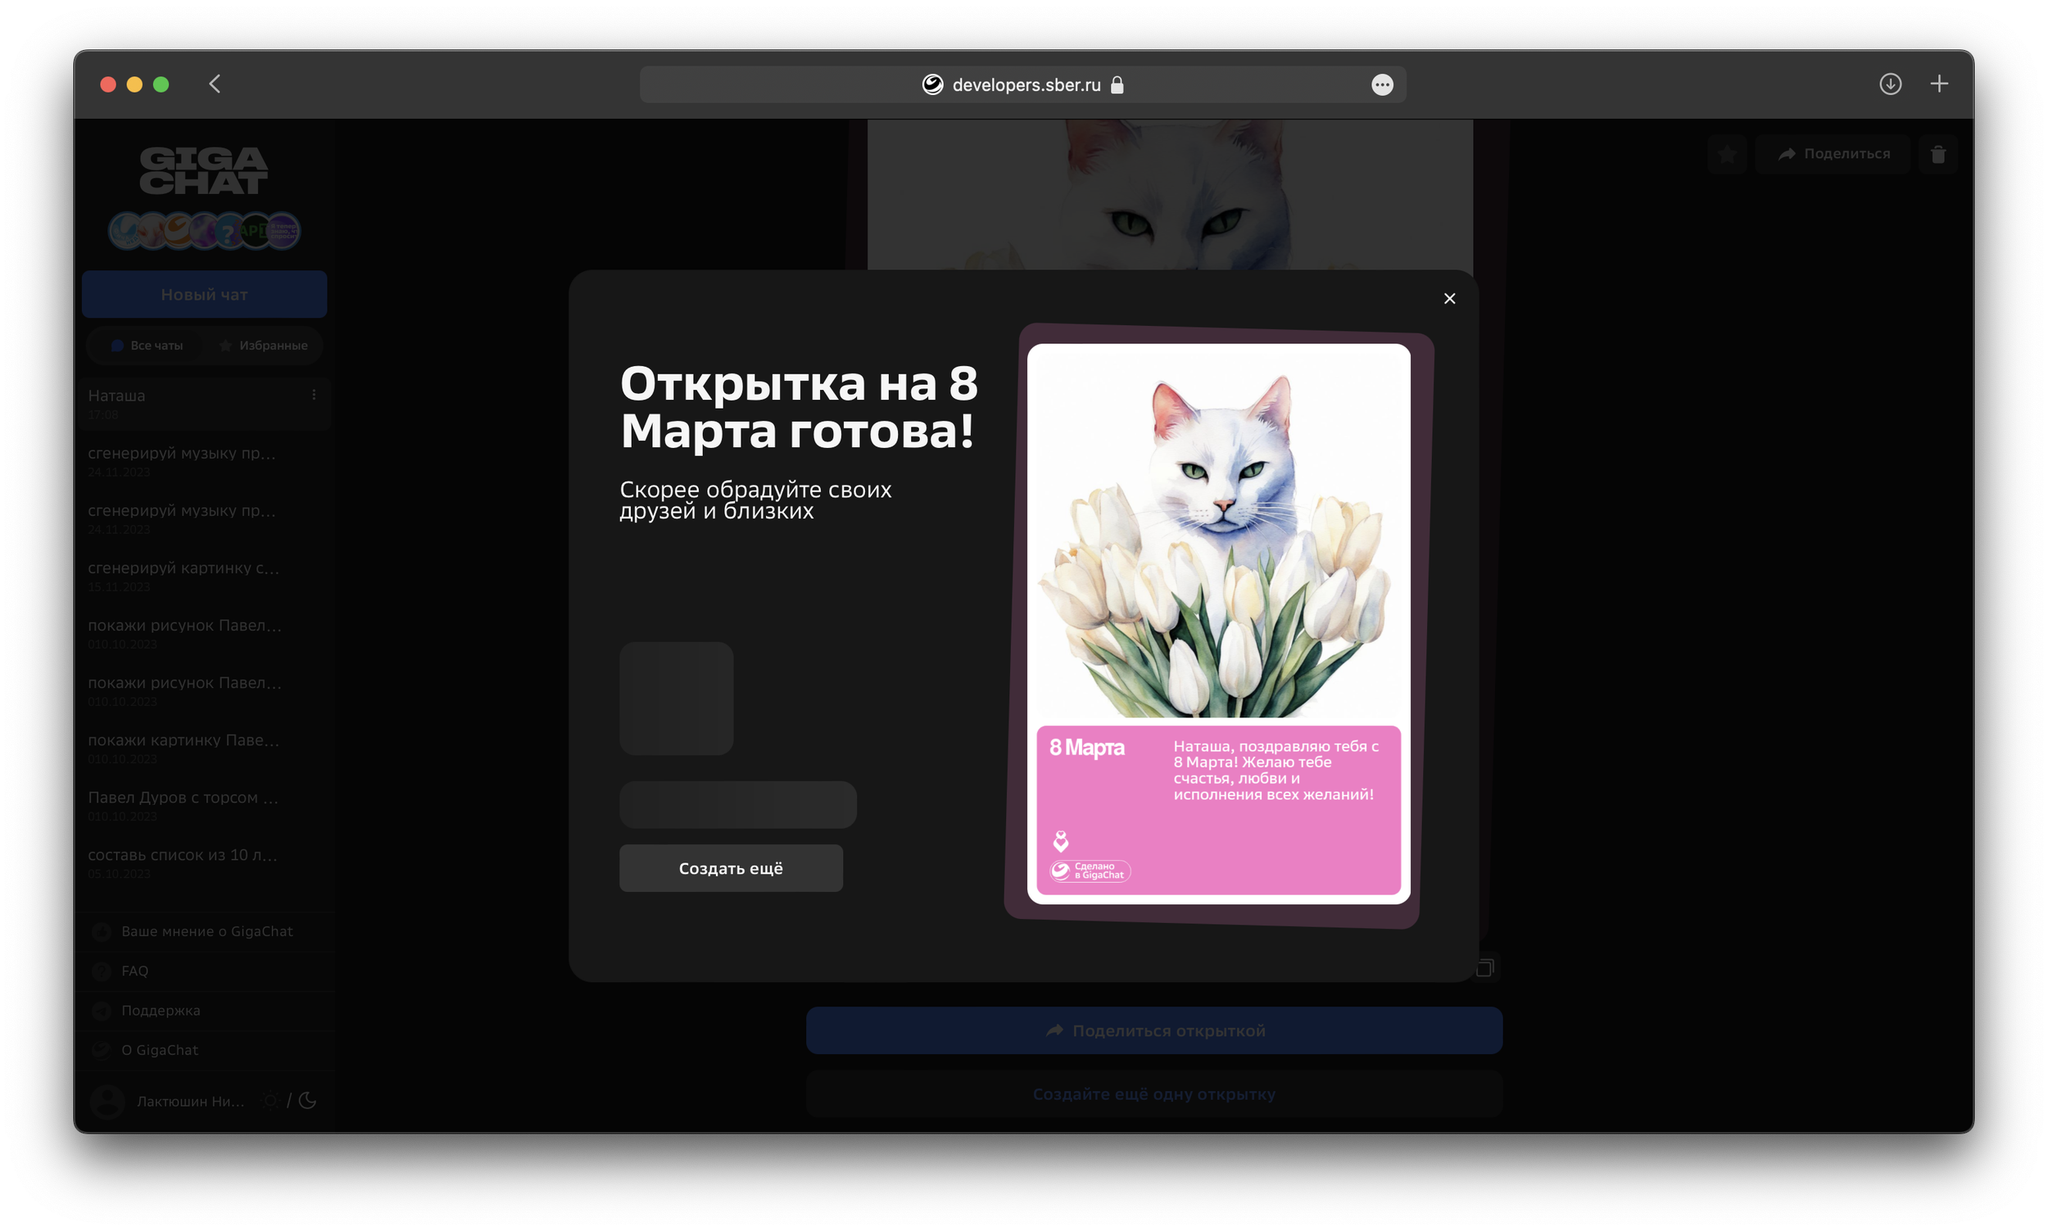Click the question icon next to FAQ
2048x1231 pixels.
pyautogui.click(x=101, y=971)
